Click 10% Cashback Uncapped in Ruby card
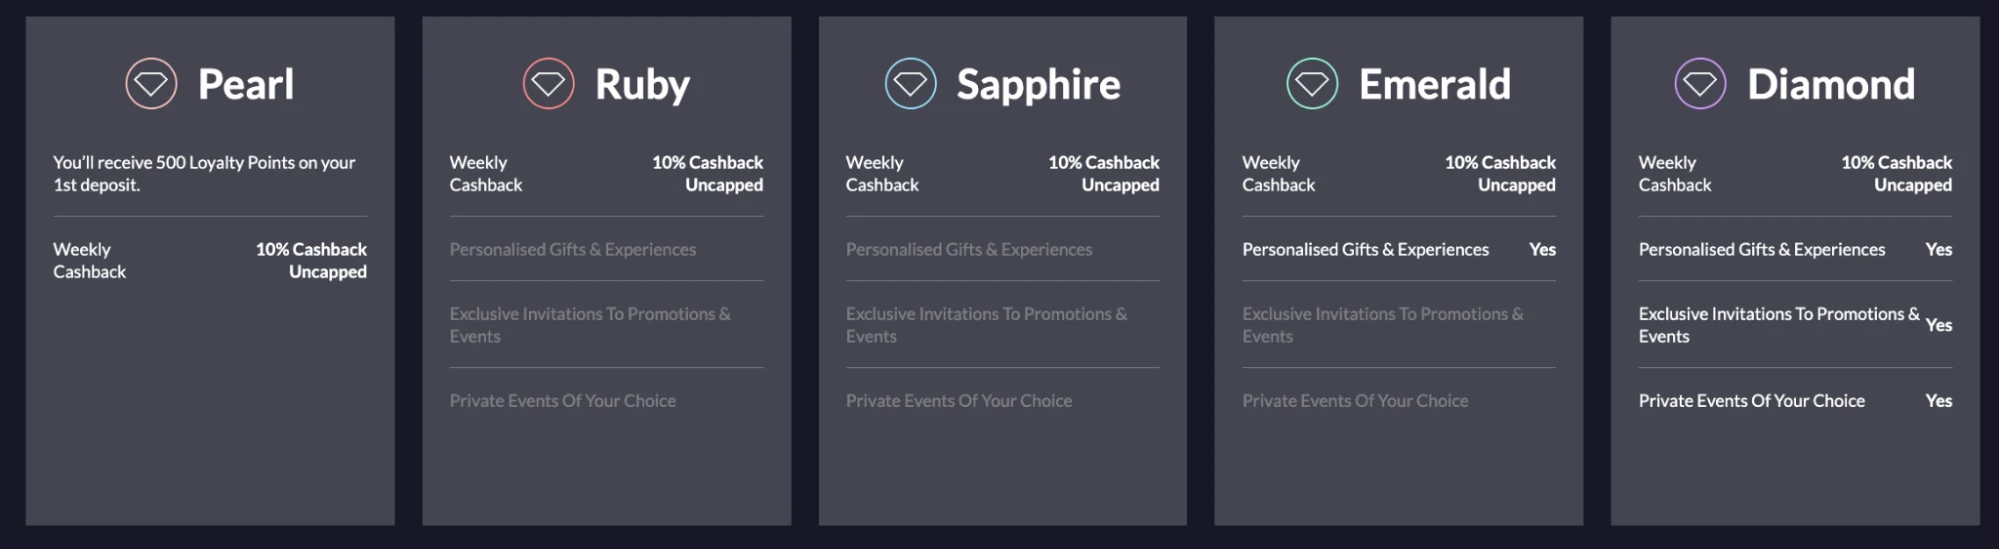 click(x=707, y=173)
